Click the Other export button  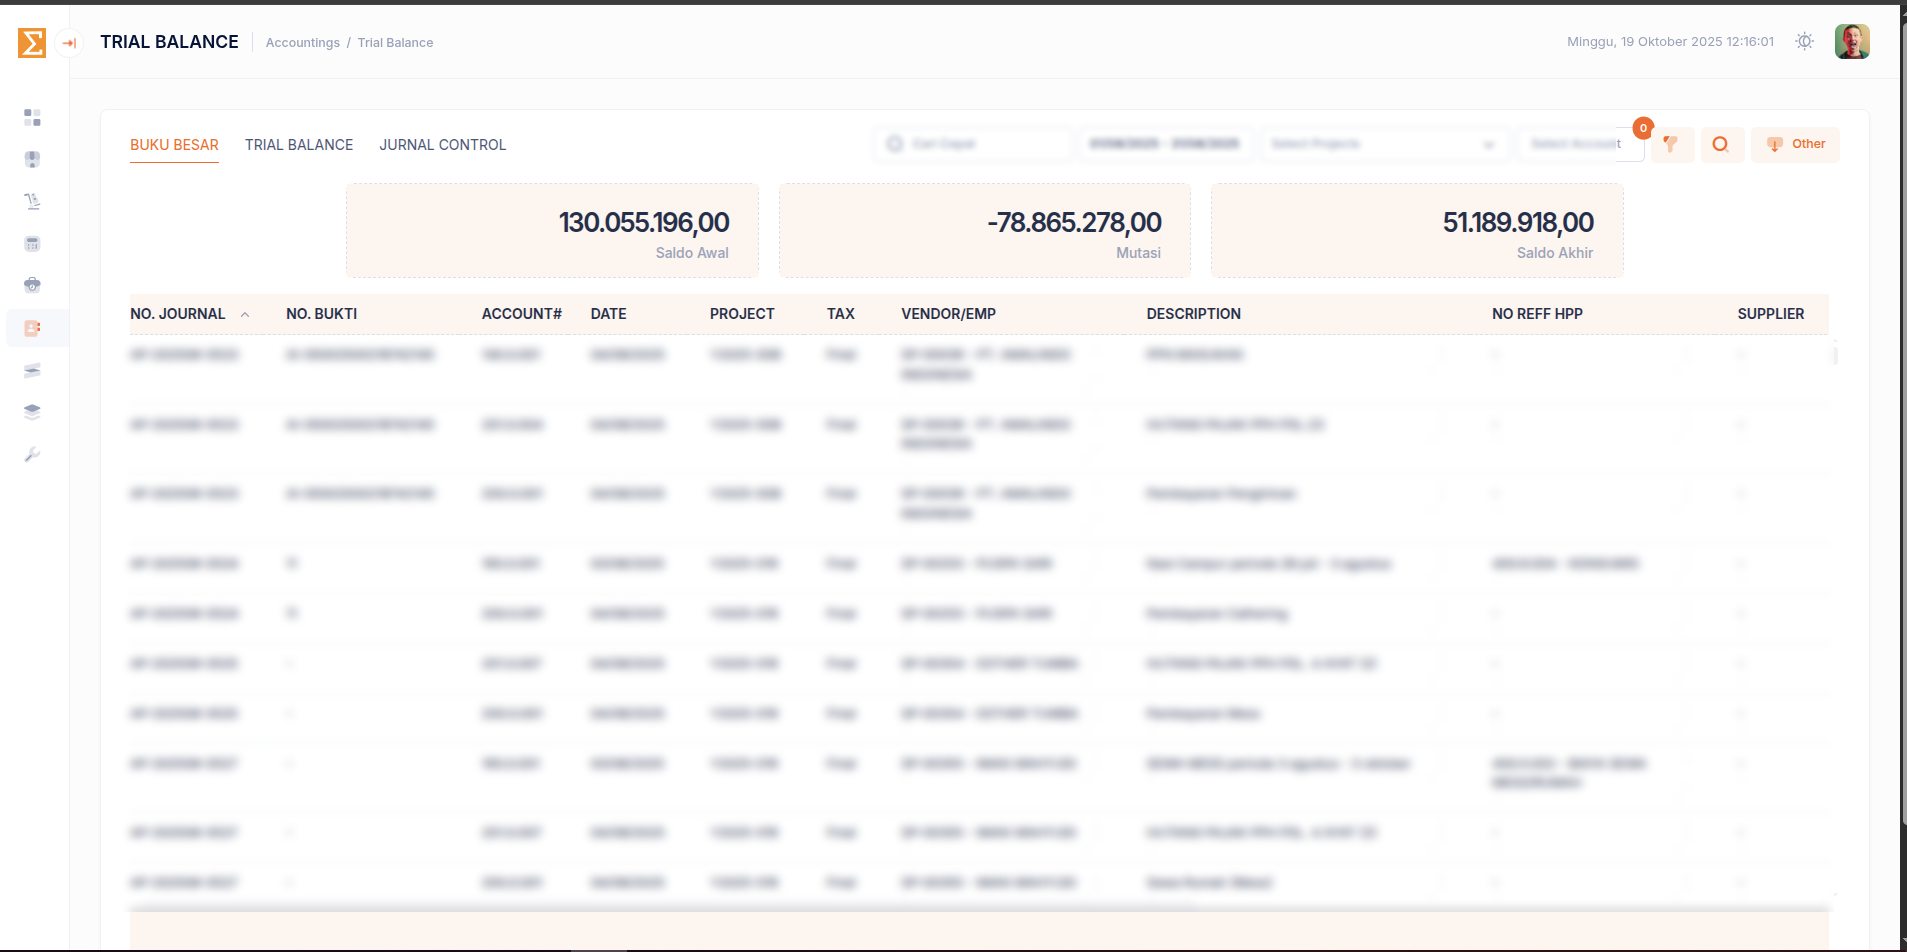point(1795,144)
